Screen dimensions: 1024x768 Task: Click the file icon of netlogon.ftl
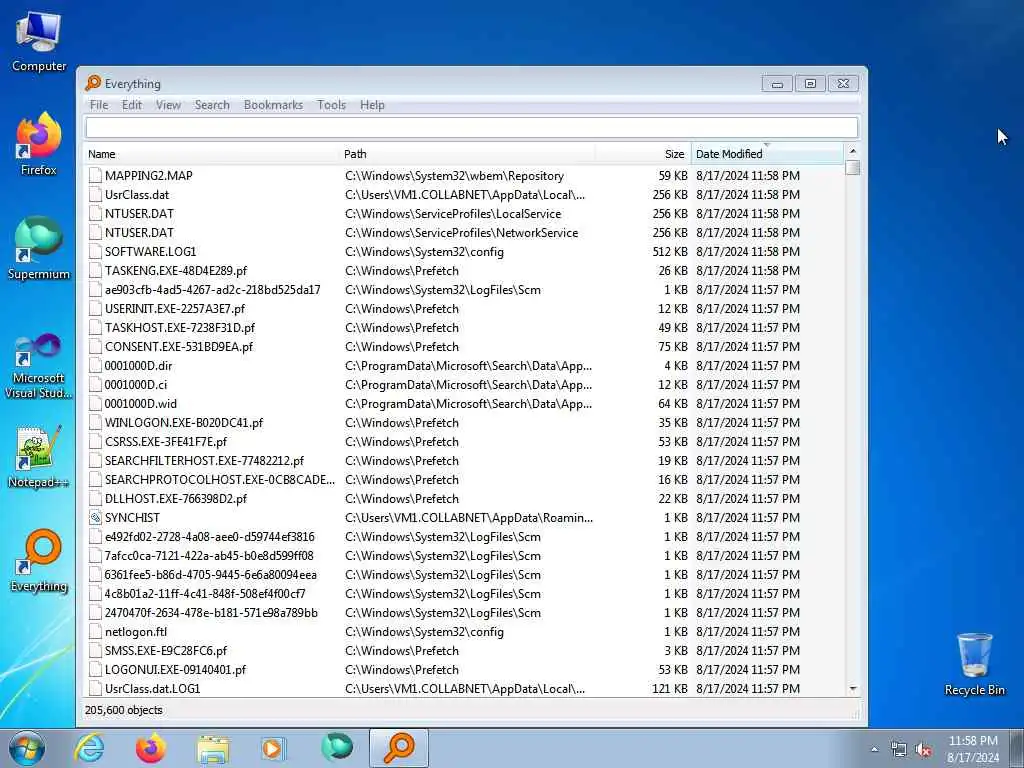[x=95, y=632]
